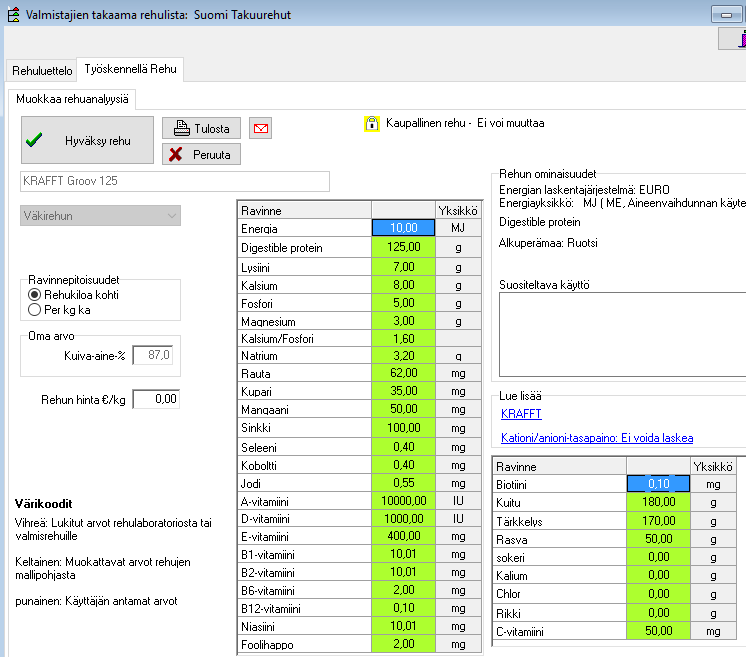Click the Mangaani value 50,00 cell

[403, 409]
